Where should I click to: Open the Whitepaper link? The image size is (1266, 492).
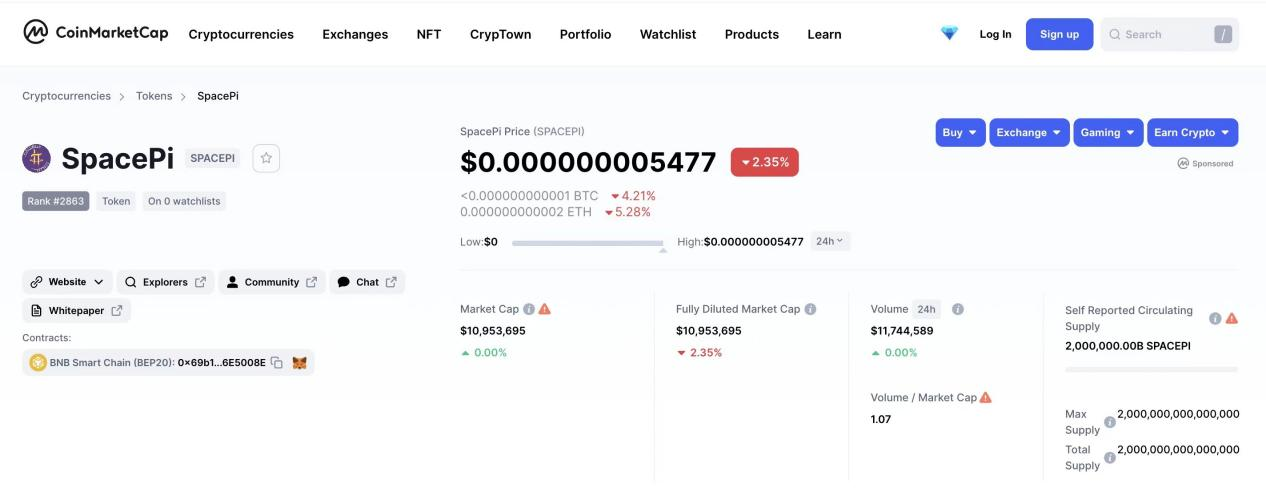(x=76, y=311)
